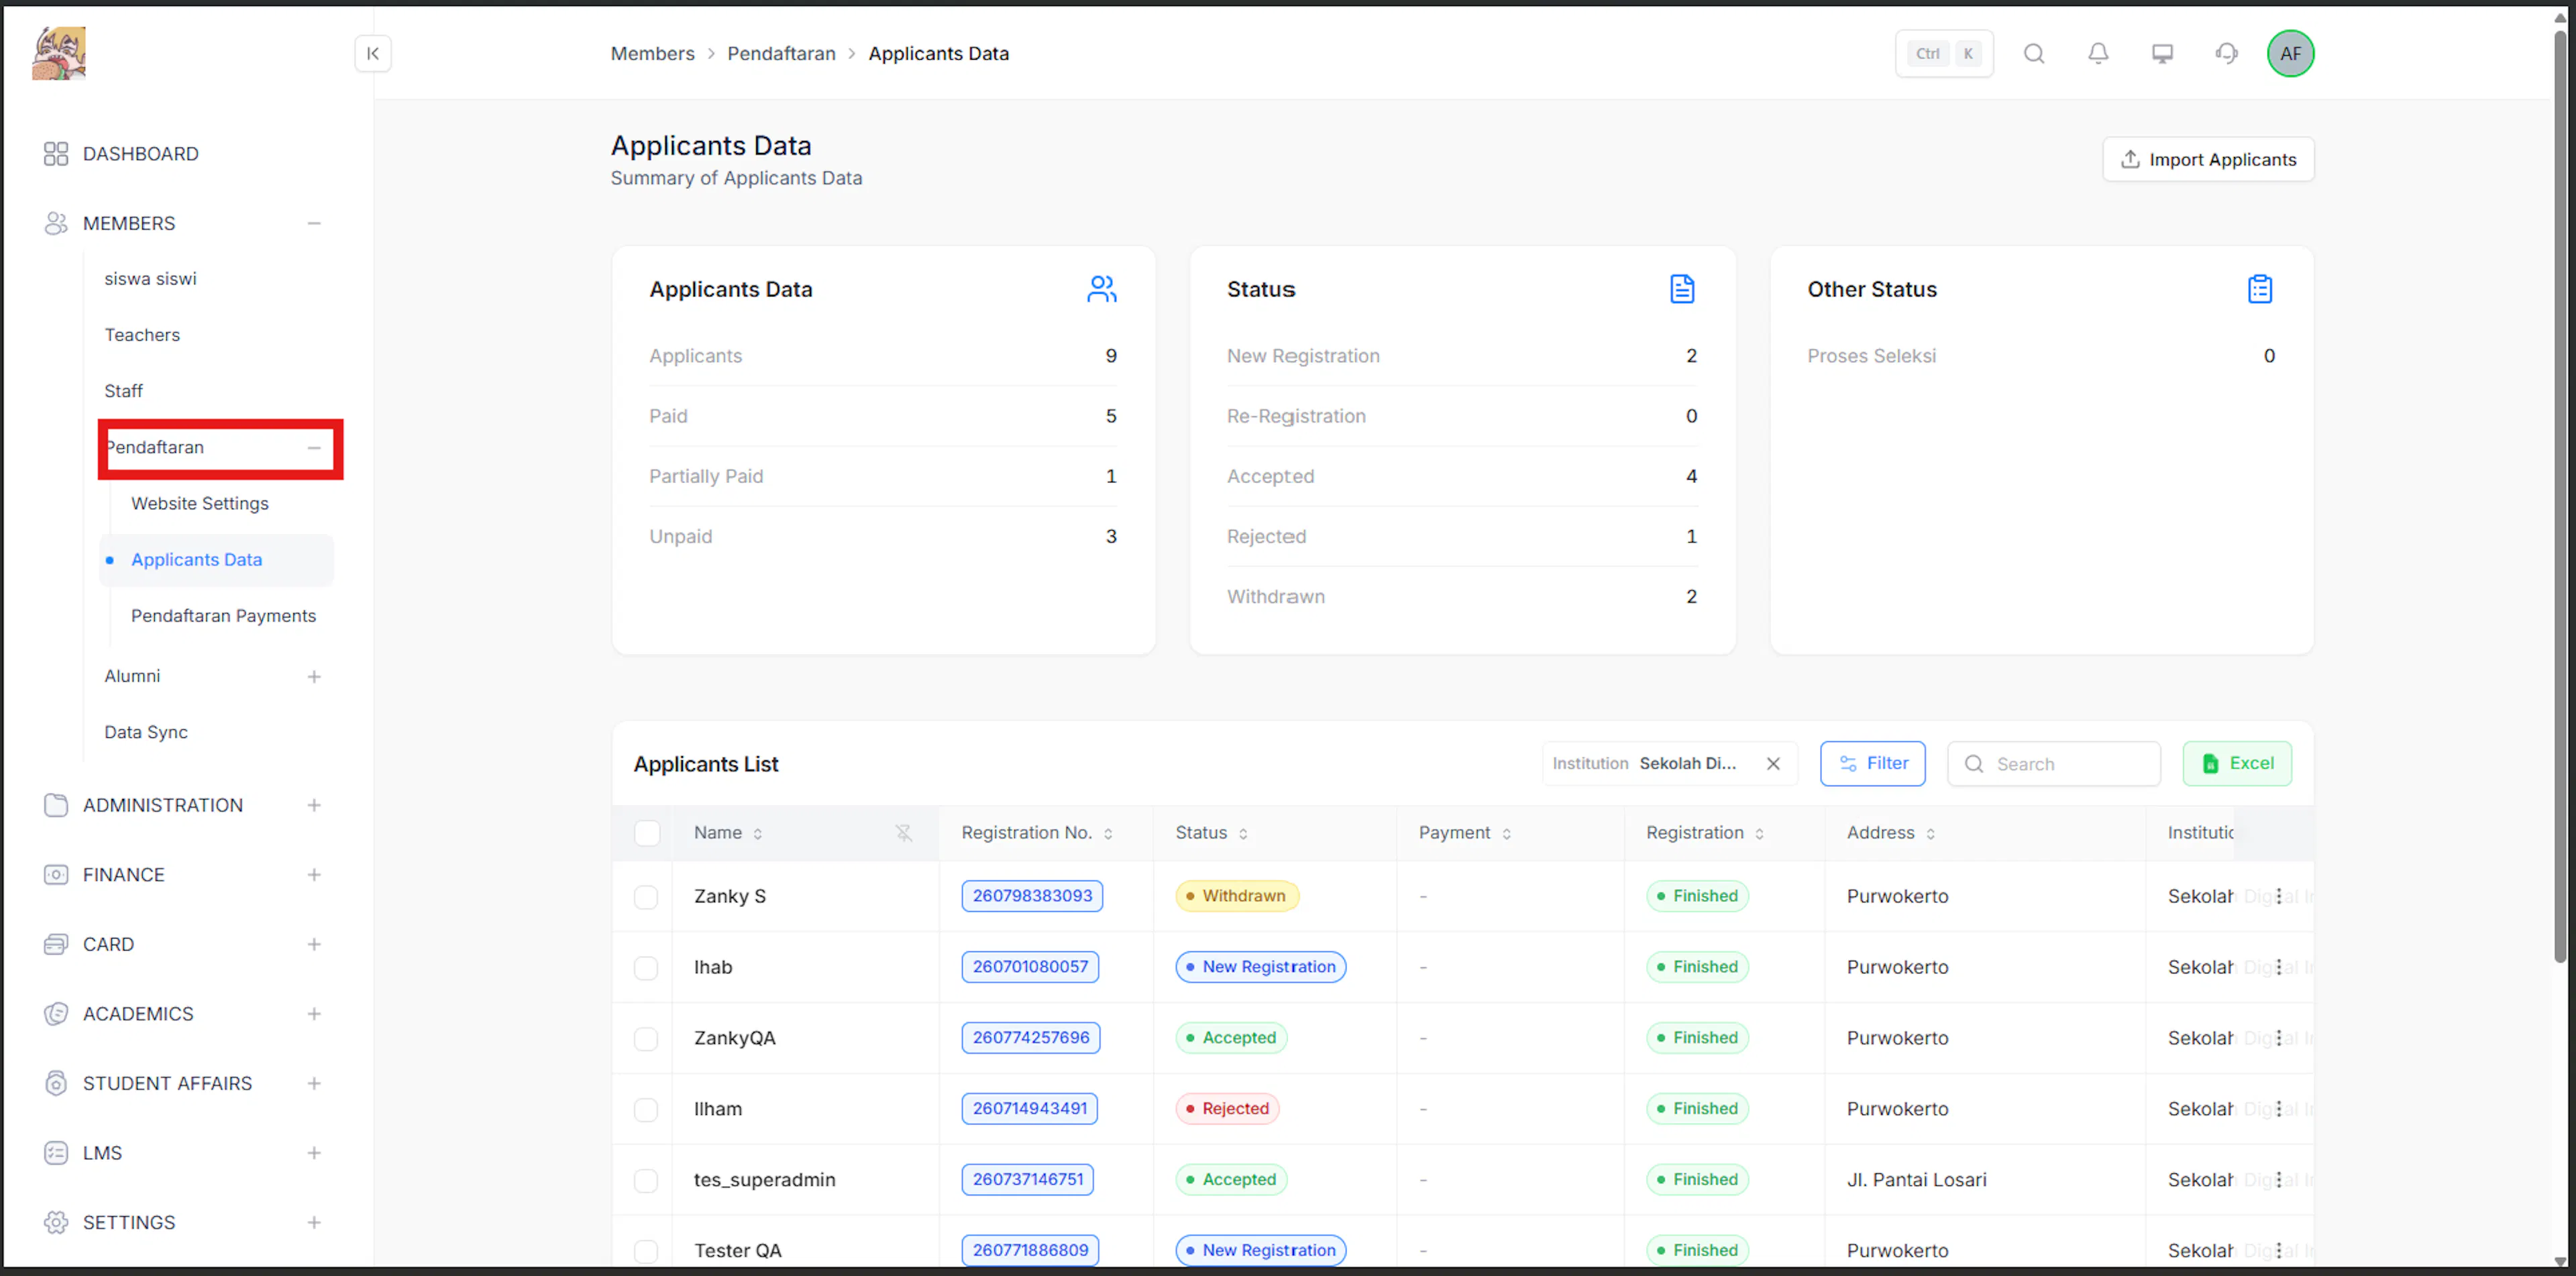Click the Dashboard grid icon

point(56,154)
